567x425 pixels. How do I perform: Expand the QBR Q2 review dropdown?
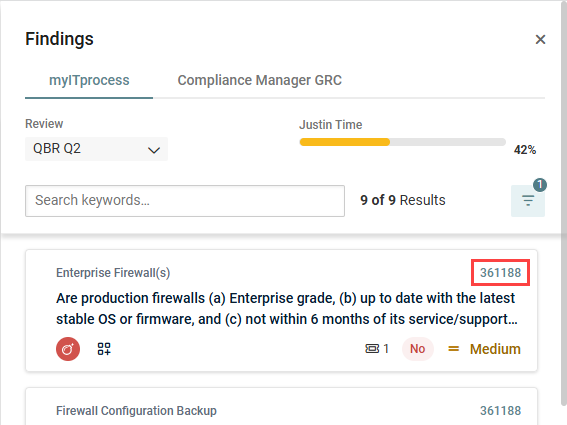tap(97, 149)
